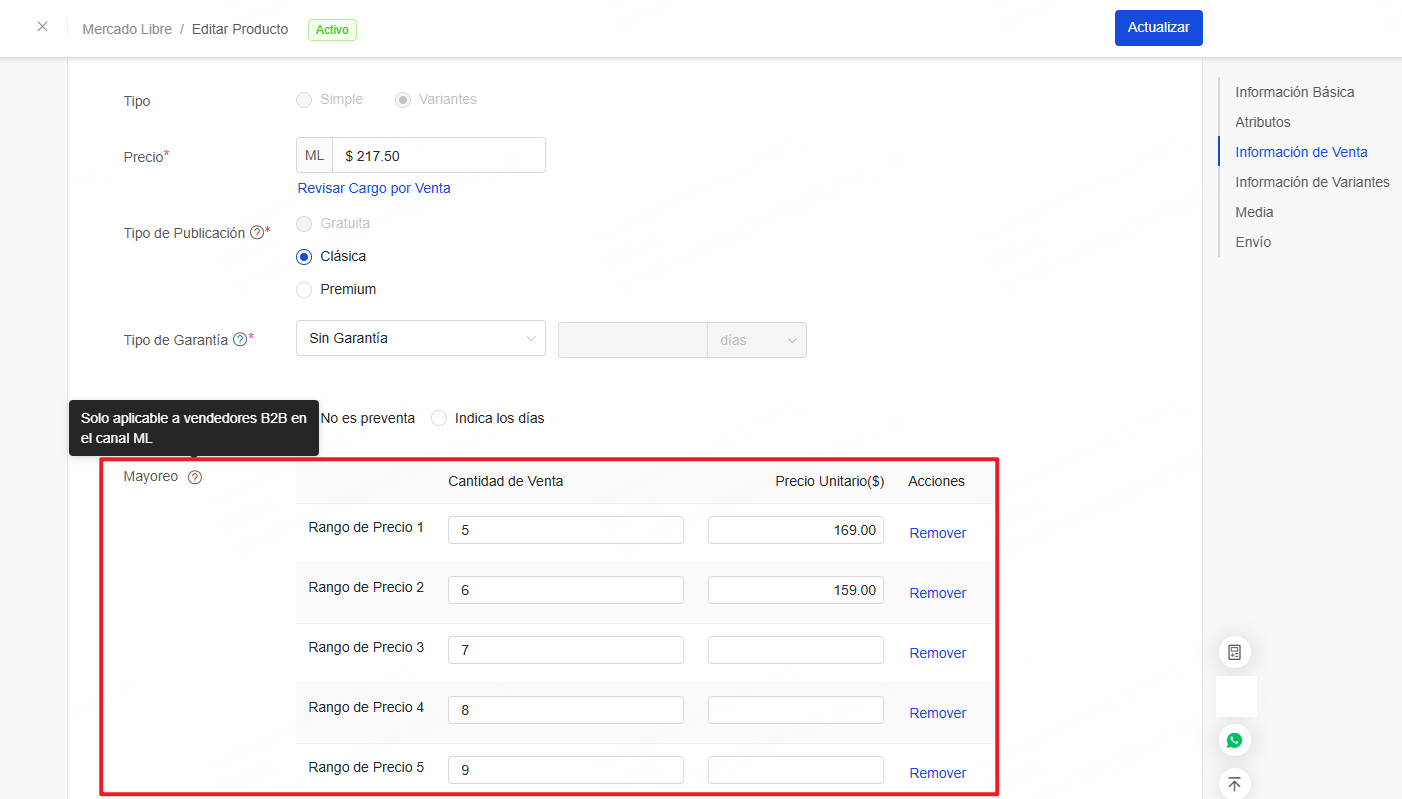Click the Rango de Precio 1 label

(x=366, y=527)
